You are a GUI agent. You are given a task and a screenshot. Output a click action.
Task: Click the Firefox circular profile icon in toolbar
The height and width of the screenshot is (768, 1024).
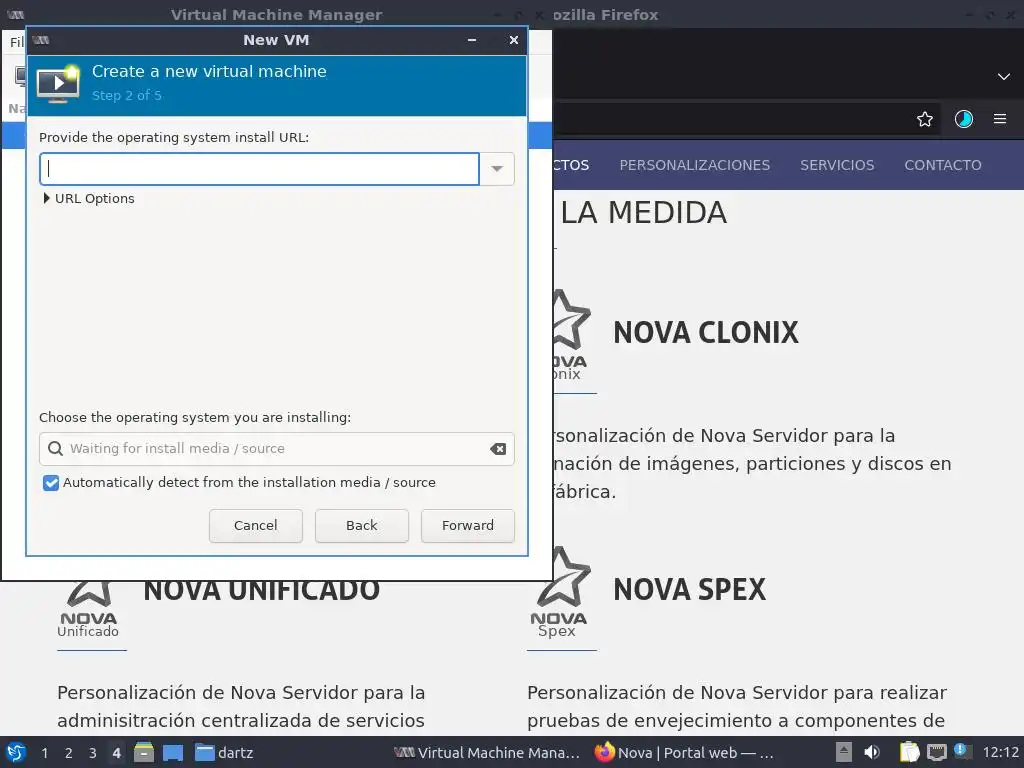(963, 119)
